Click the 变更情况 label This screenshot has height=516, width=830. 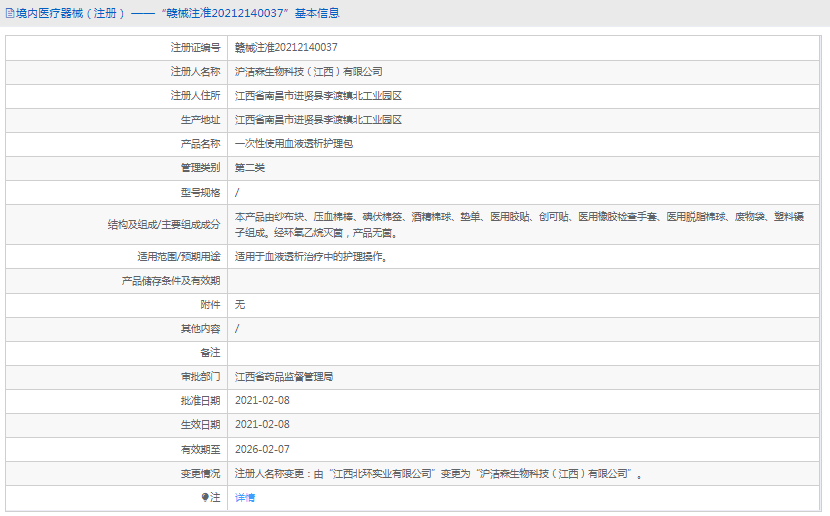[200, 474]
